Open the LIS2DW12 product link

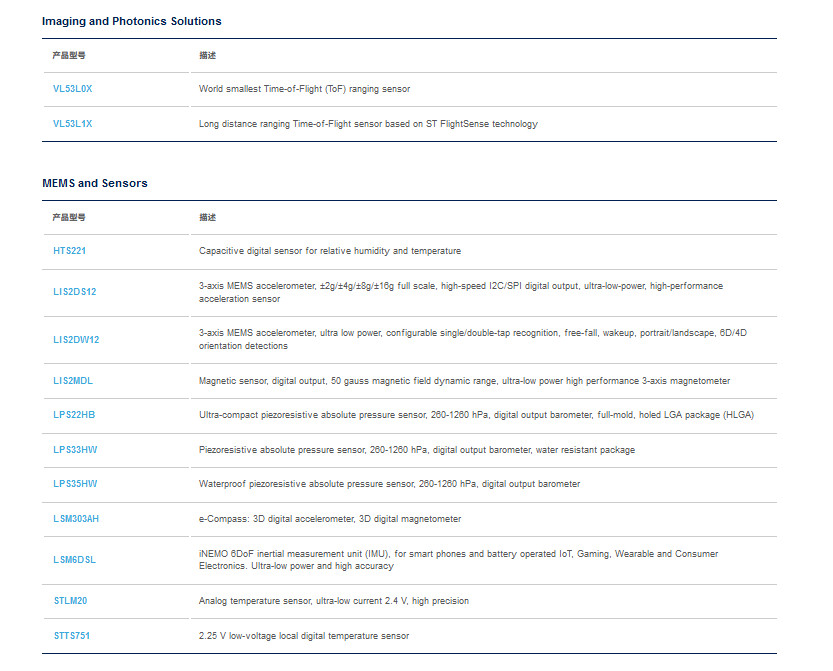click(x=76, y=339)
